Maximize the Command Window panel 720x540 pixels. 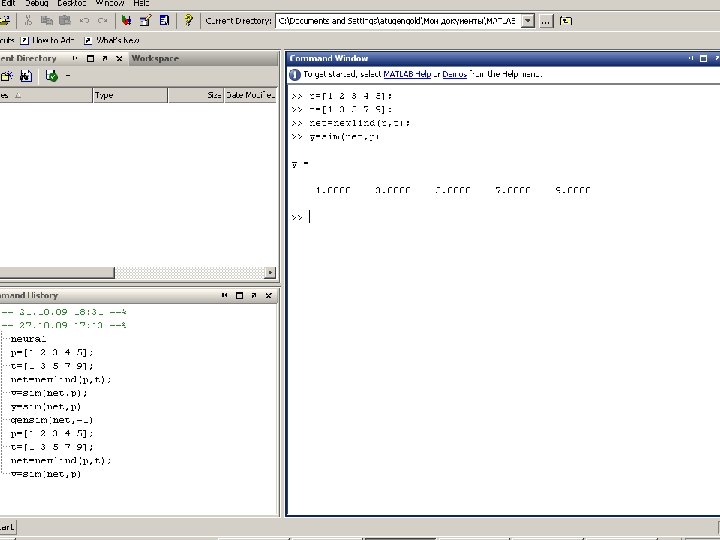pos(703,58)
